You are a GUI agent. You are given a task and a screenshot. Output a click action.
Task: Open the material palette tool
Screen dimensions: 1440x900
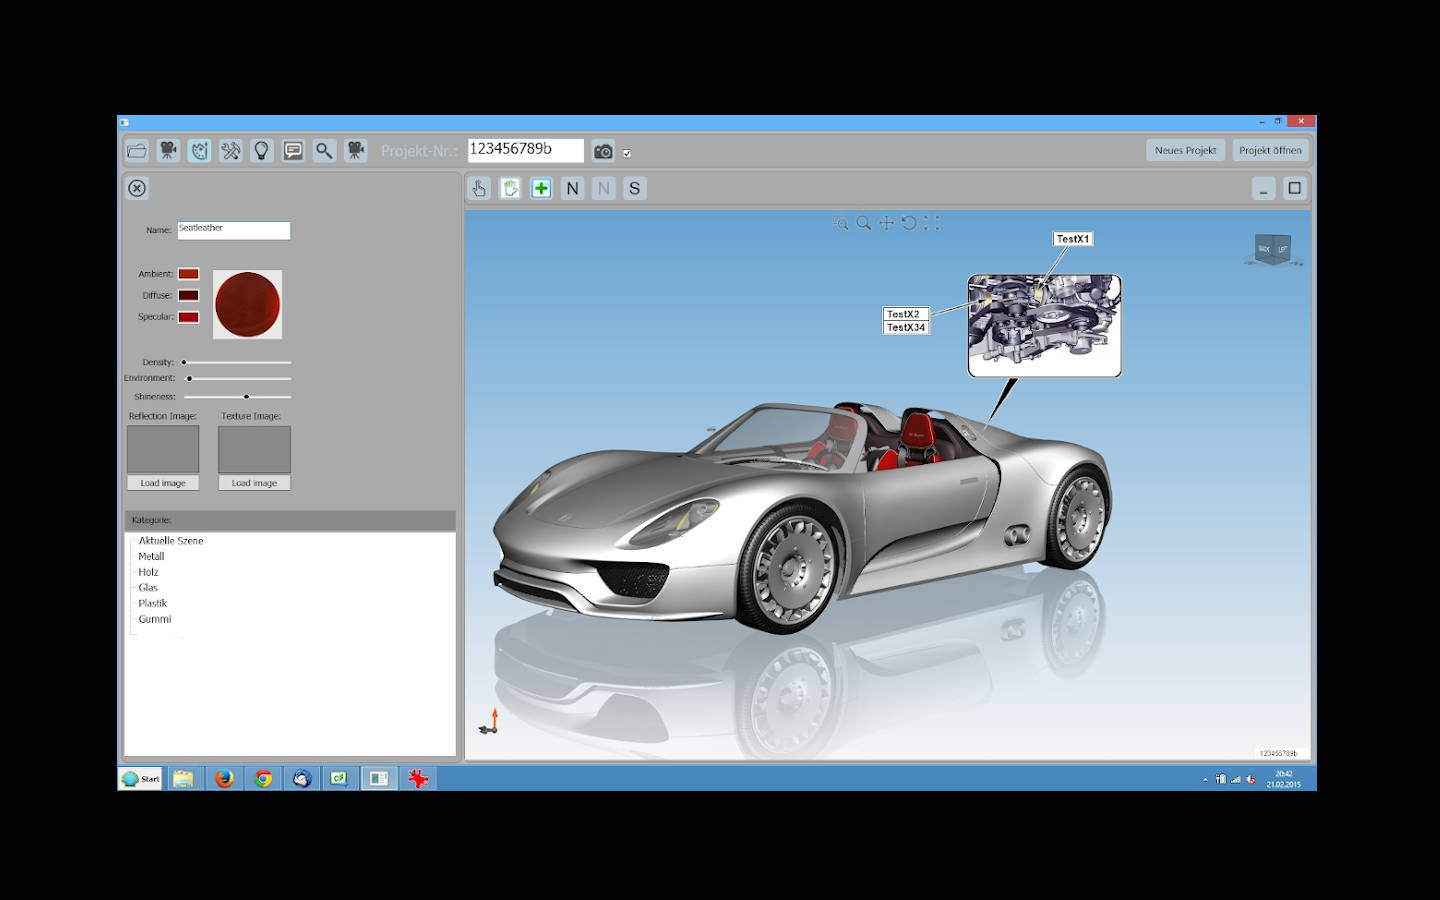(x=200, y=151)
